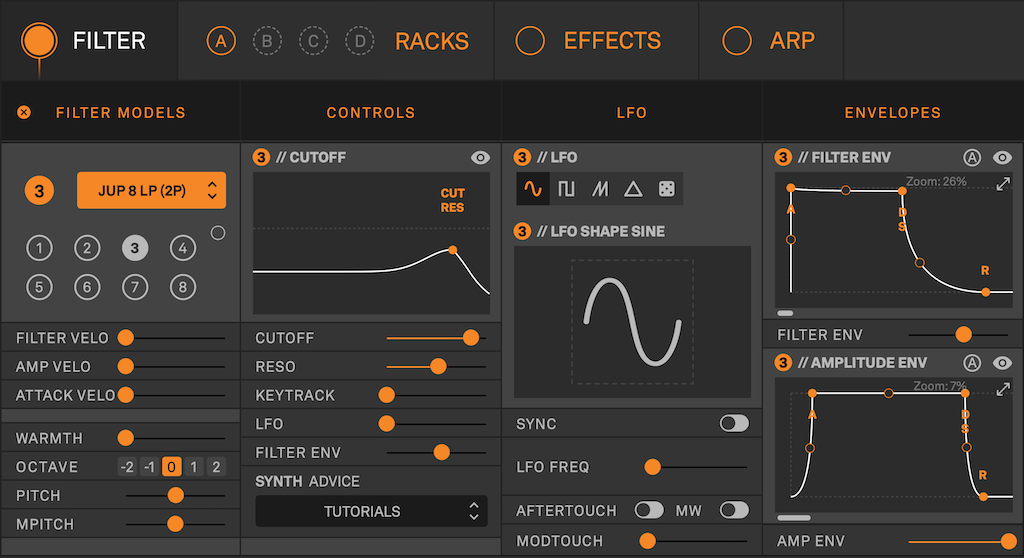Select the random dice LFO waveform icon
Screen dimensions: 1024x558
667,189
